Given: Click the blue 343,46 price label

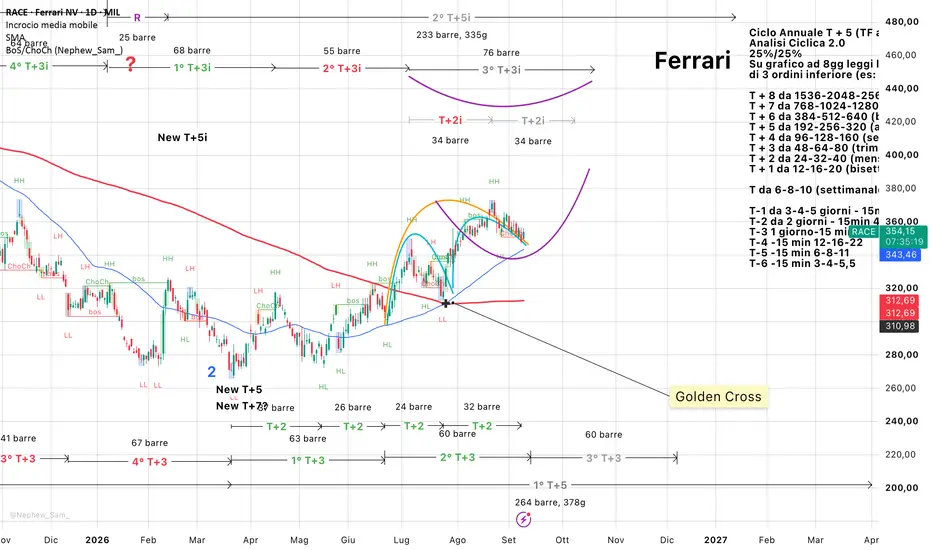Looking at the screenshot, I should click(900, 254).
